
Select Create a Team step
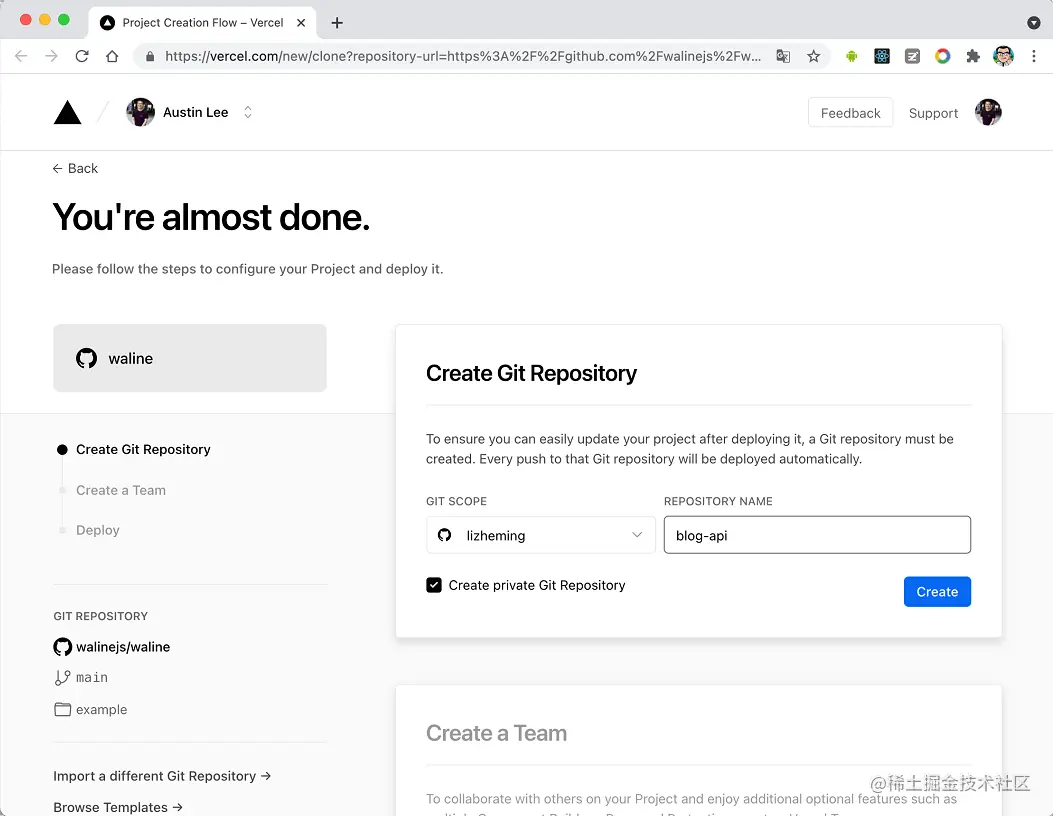coord(121,490)
